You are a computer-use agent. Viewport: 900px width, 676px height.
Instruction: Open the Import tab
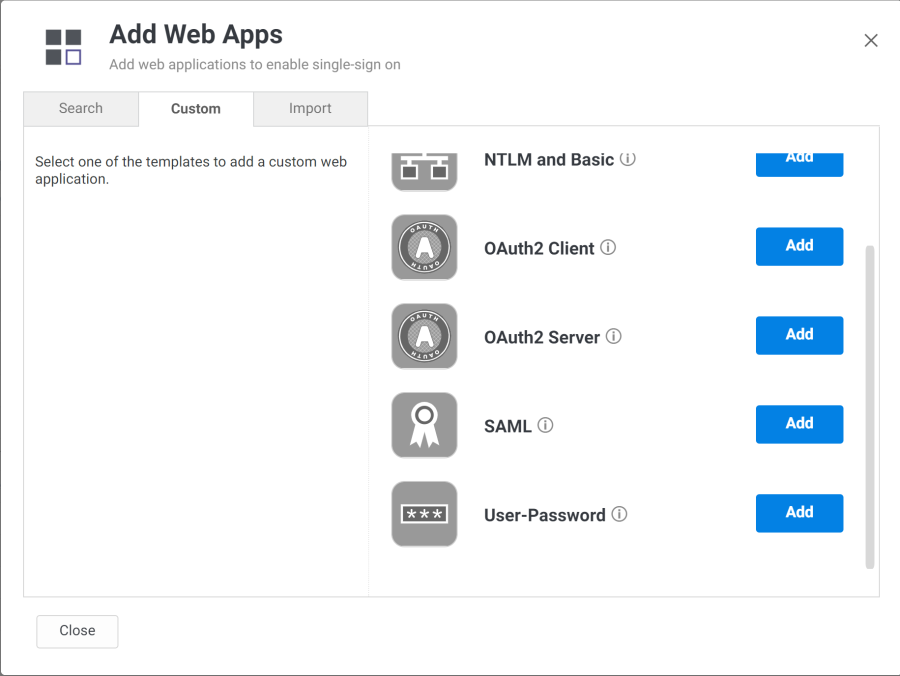point(310,109)
